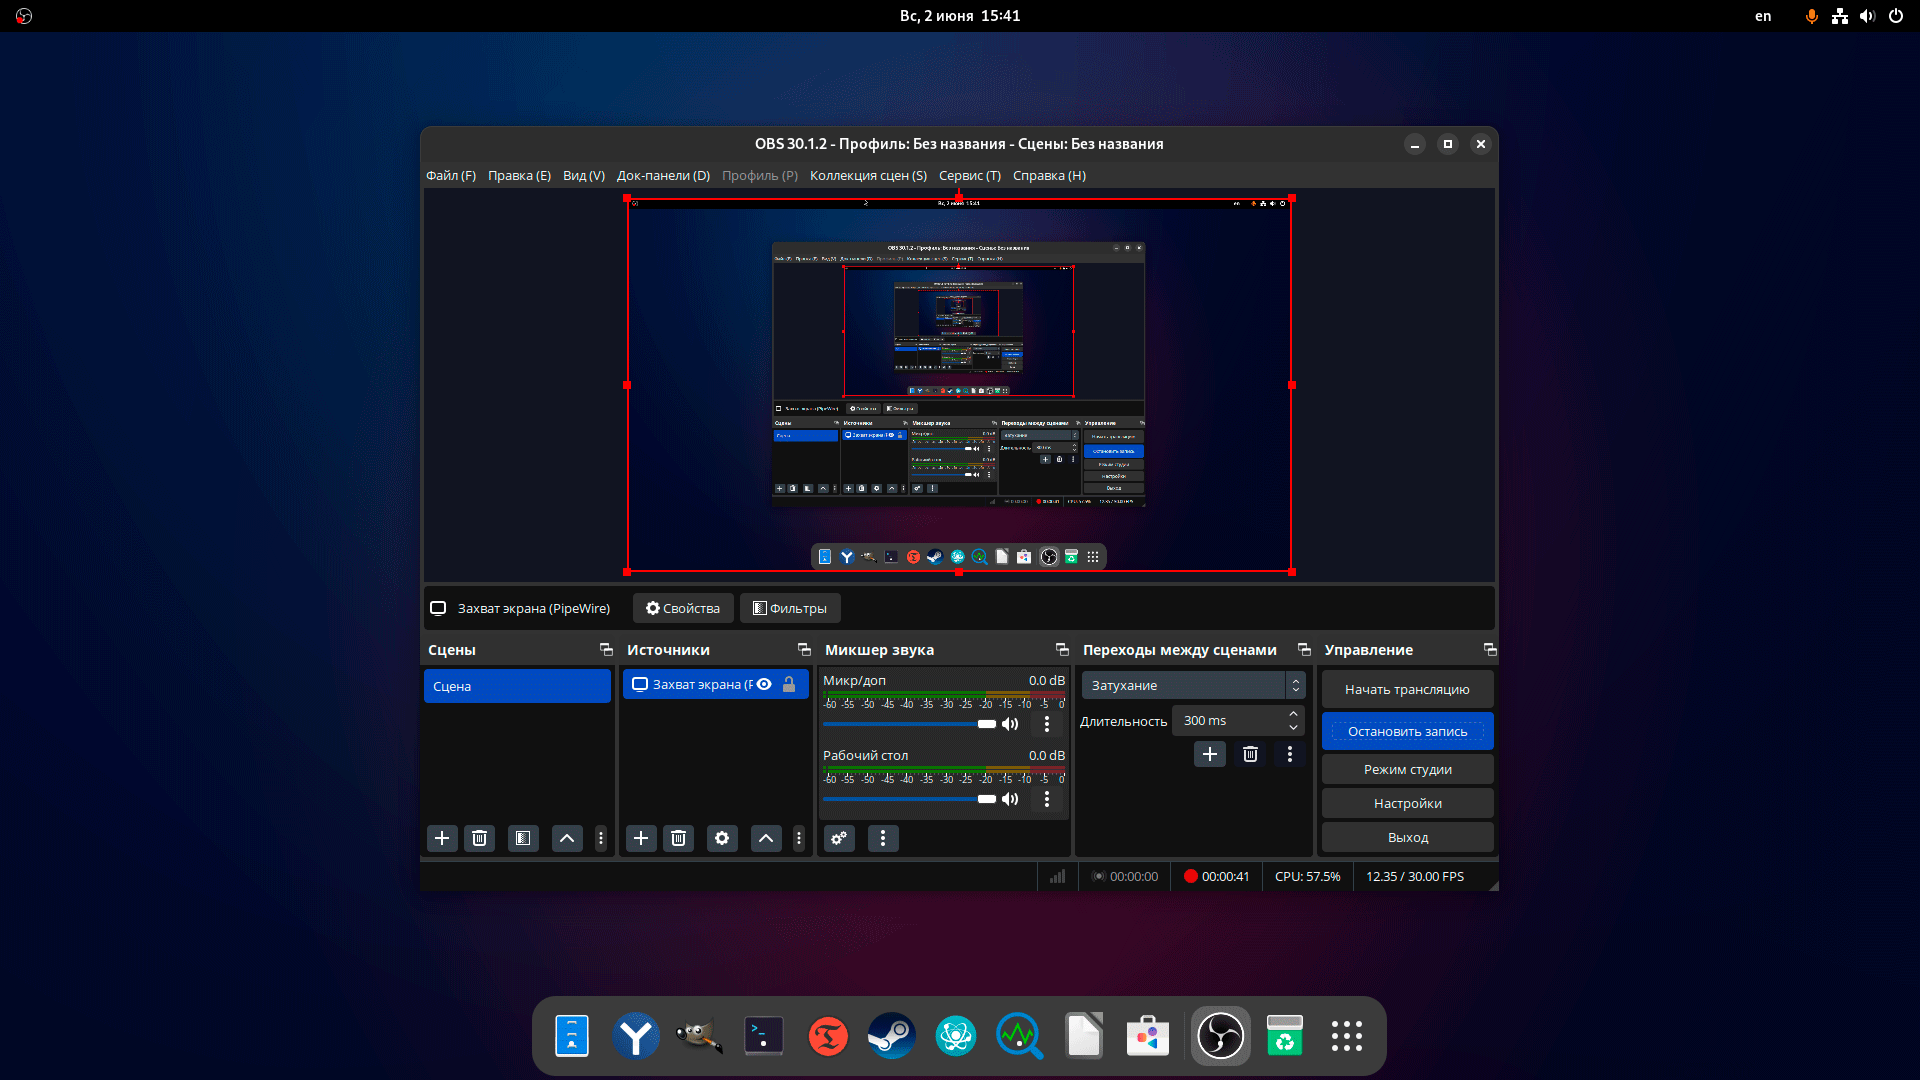
Task: Toggle visibility eye of screen capture source
Action: [764, 685]
